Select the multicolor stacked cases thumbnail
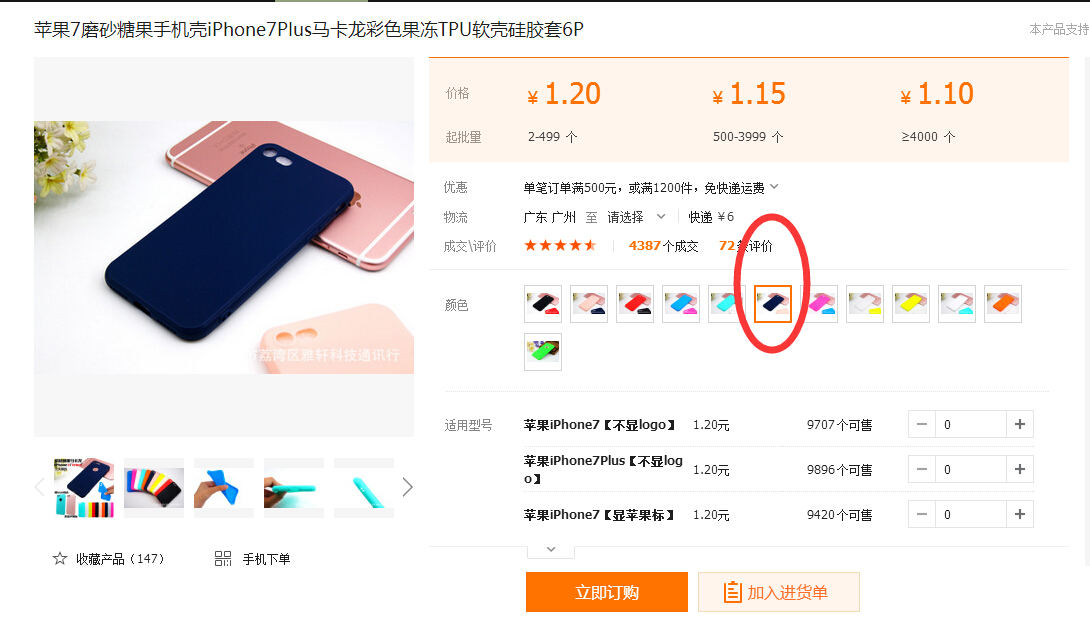The height and width of the screenshot is (632, 1090). pos(154,488)
